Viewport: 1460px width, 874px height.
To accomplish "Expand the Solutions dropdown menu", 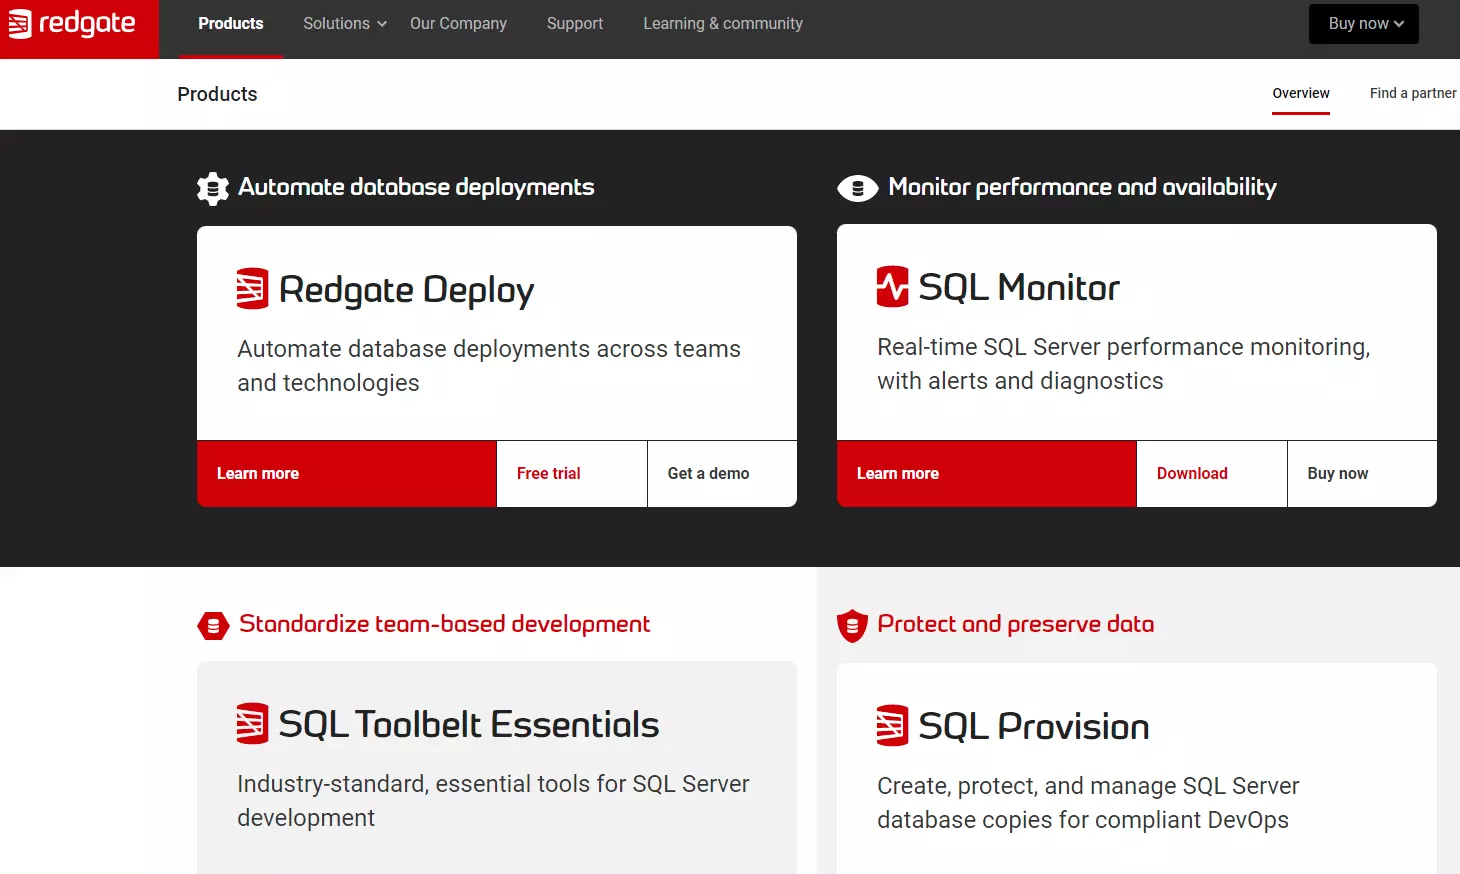I will click(x=345, y=24).
